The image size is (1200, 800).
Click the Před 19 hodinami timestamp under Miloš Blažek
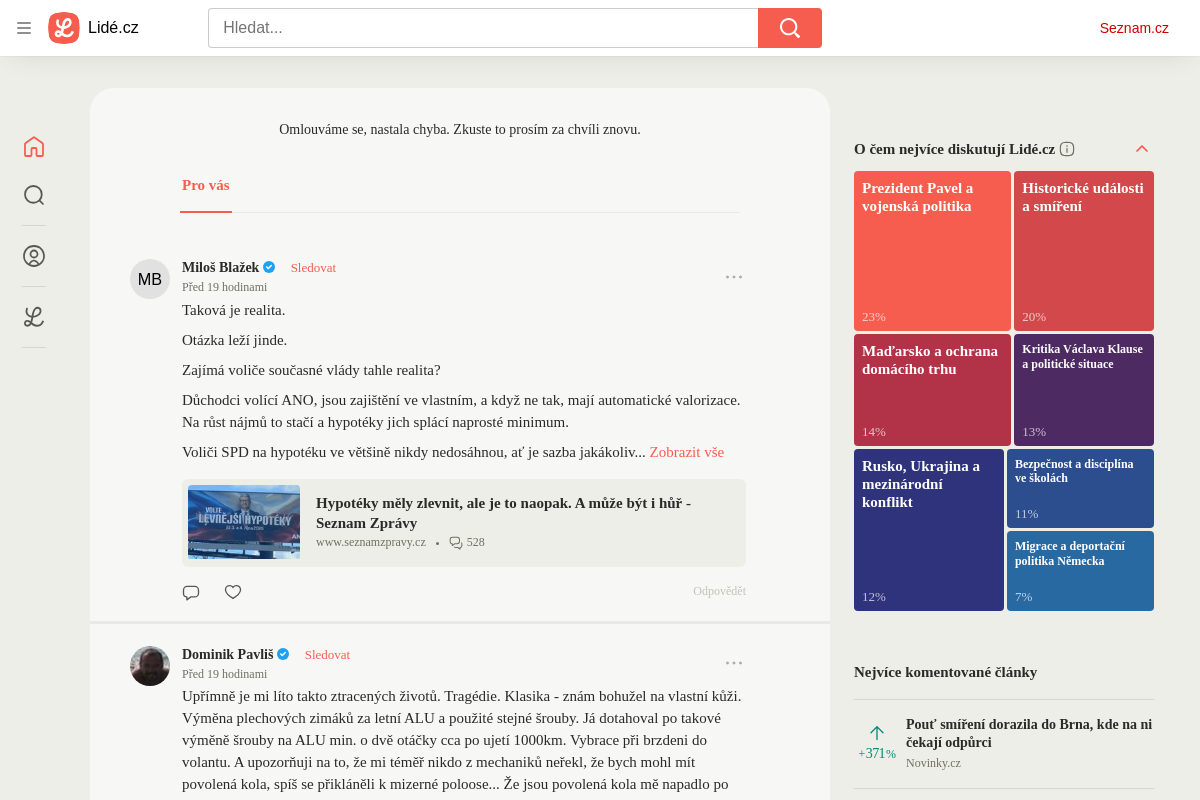[225, 287]
